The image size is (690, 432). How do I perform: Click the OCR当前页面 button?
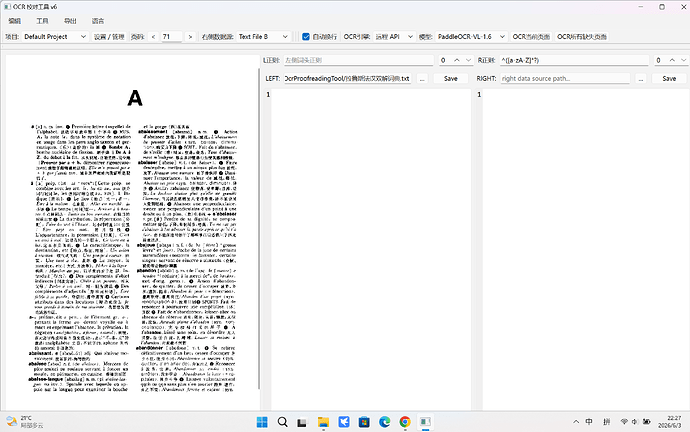tap(531, 37)
